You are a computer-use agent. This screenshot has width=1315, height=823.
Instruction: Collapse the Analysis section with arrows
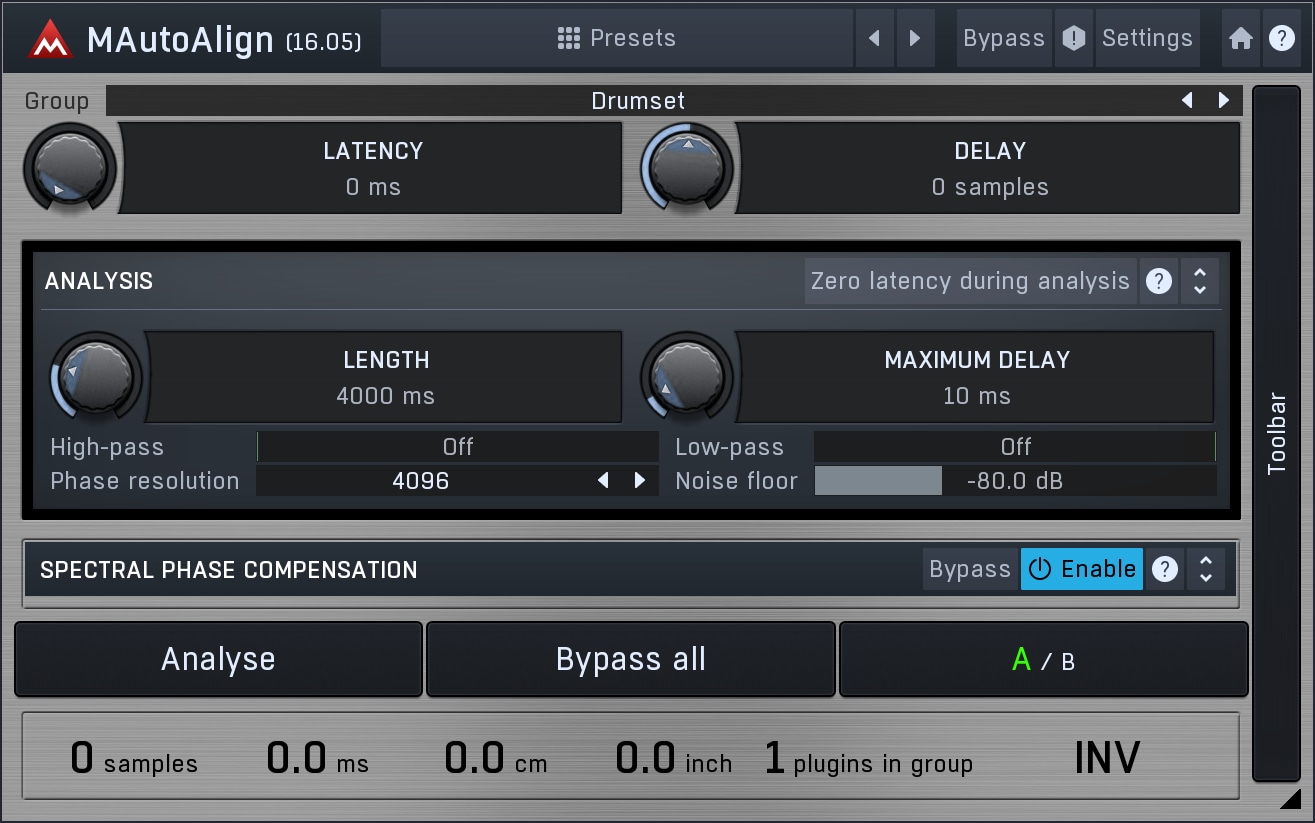click(x=1200, y=282)
